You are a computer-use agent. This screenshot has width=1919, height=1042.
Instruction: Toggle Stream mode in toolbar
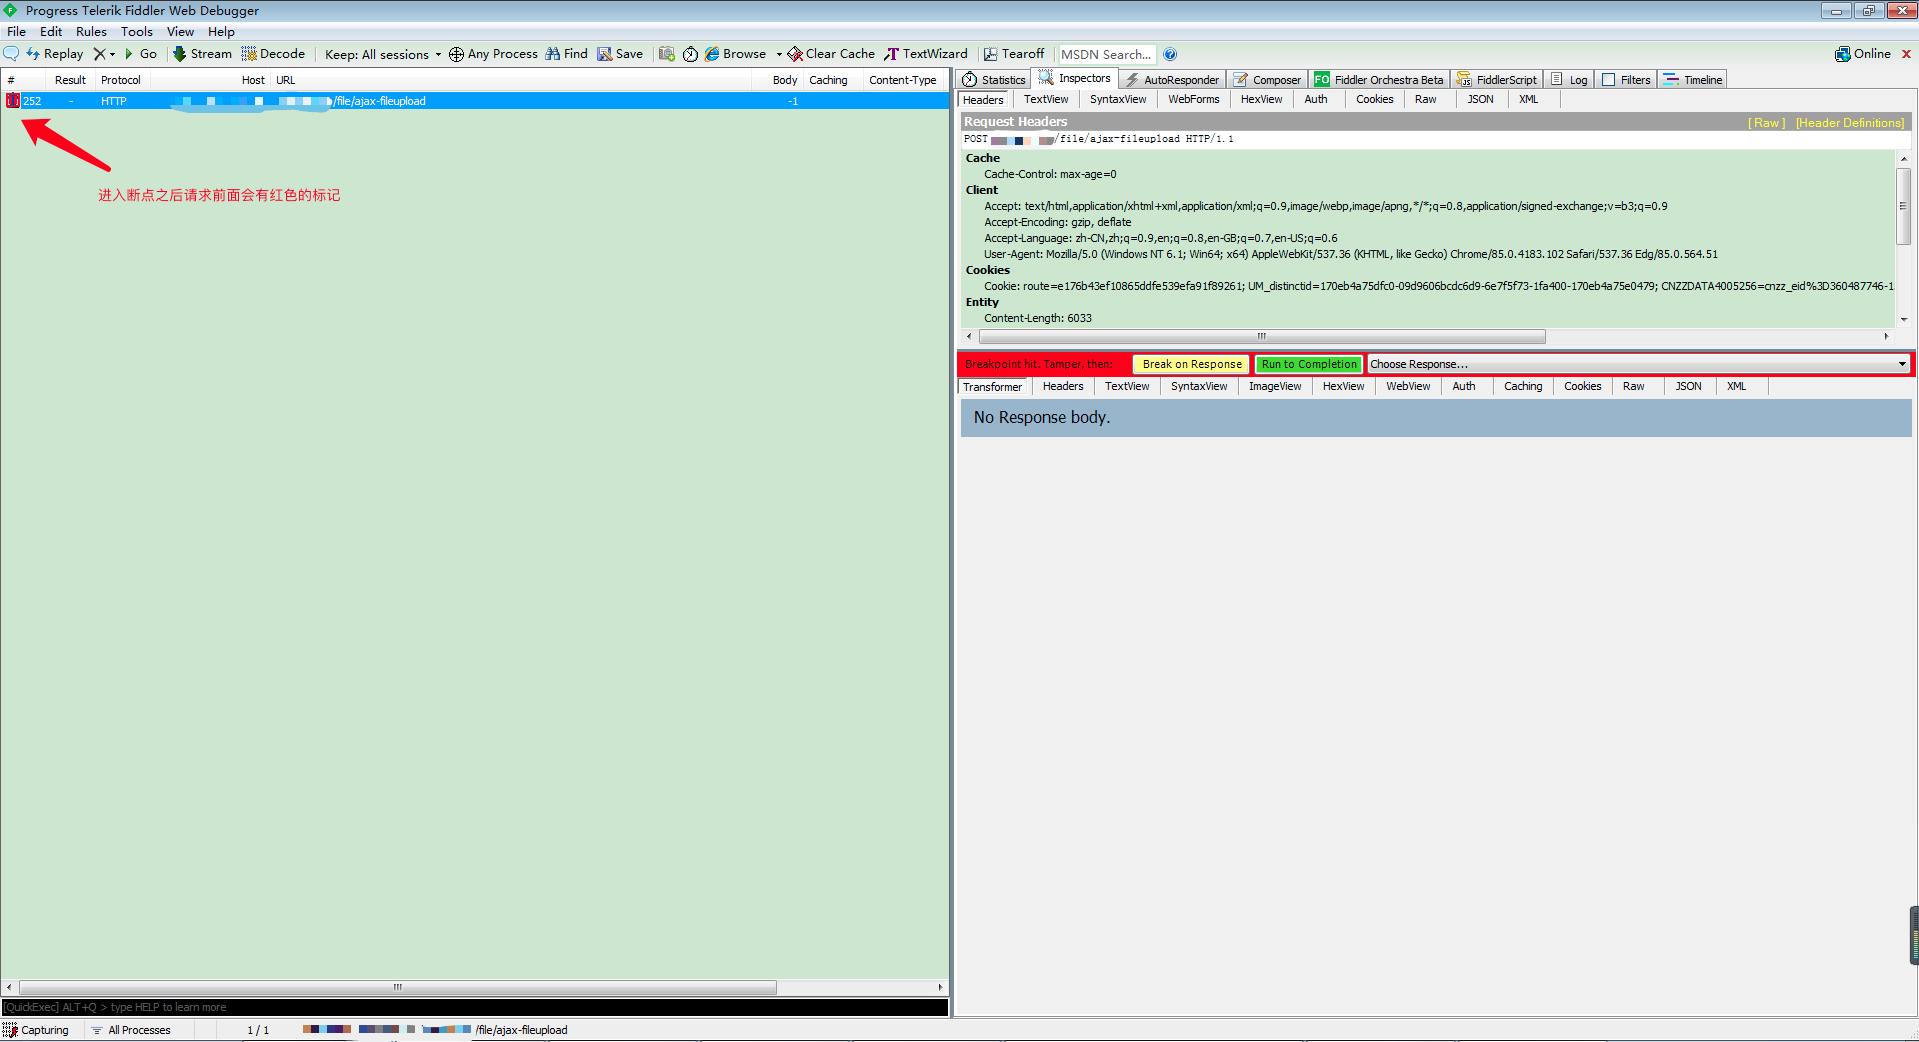(x=202, y=54)
